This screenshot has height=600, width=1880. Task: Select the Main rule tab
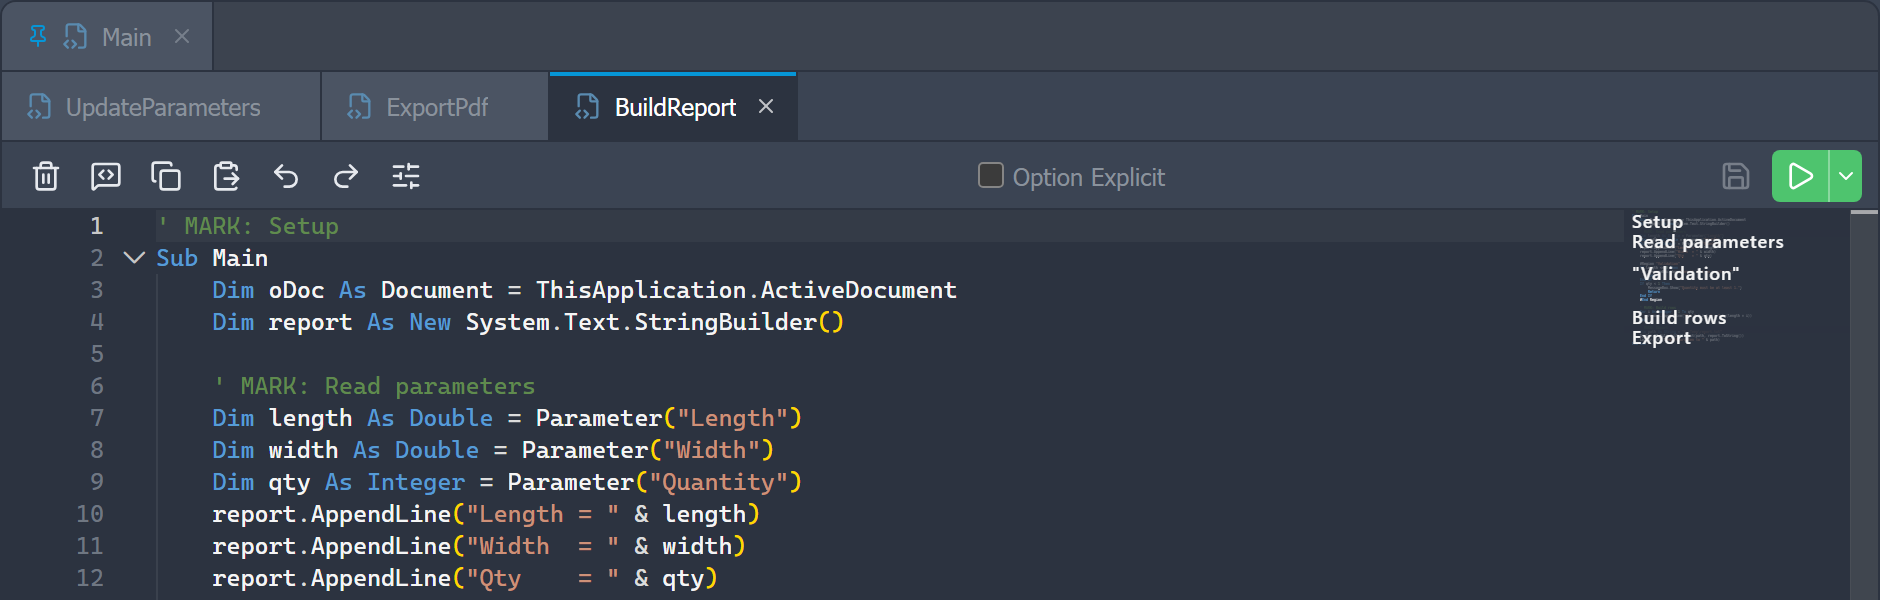pyautogui.click(x=107, y=37)
